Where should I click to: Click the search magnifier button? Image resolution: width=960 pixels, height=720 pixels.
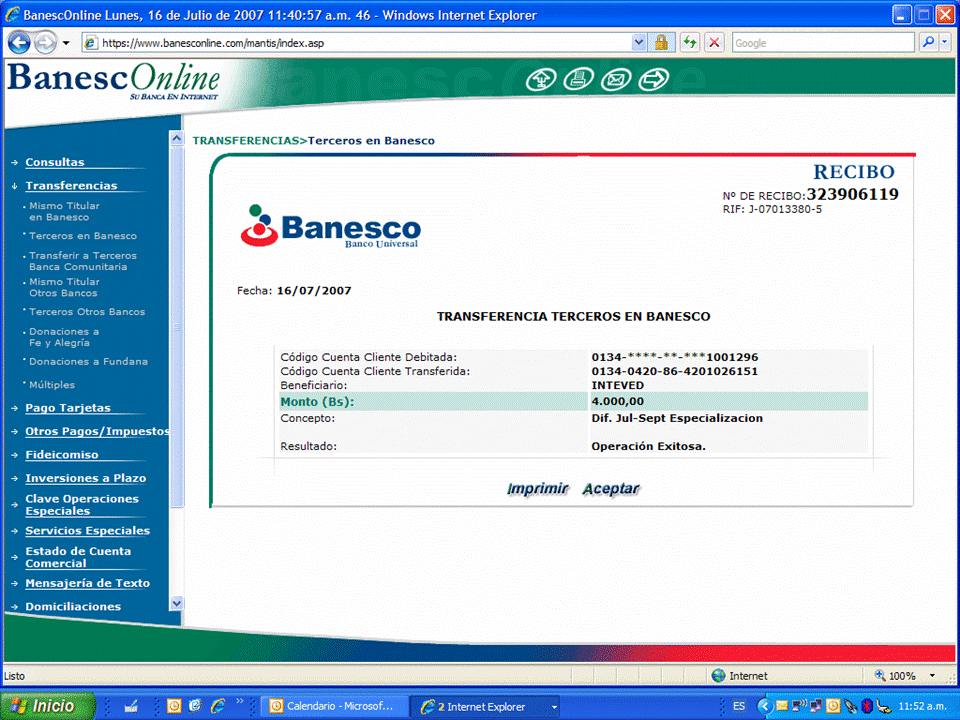(x=928, y=42)
